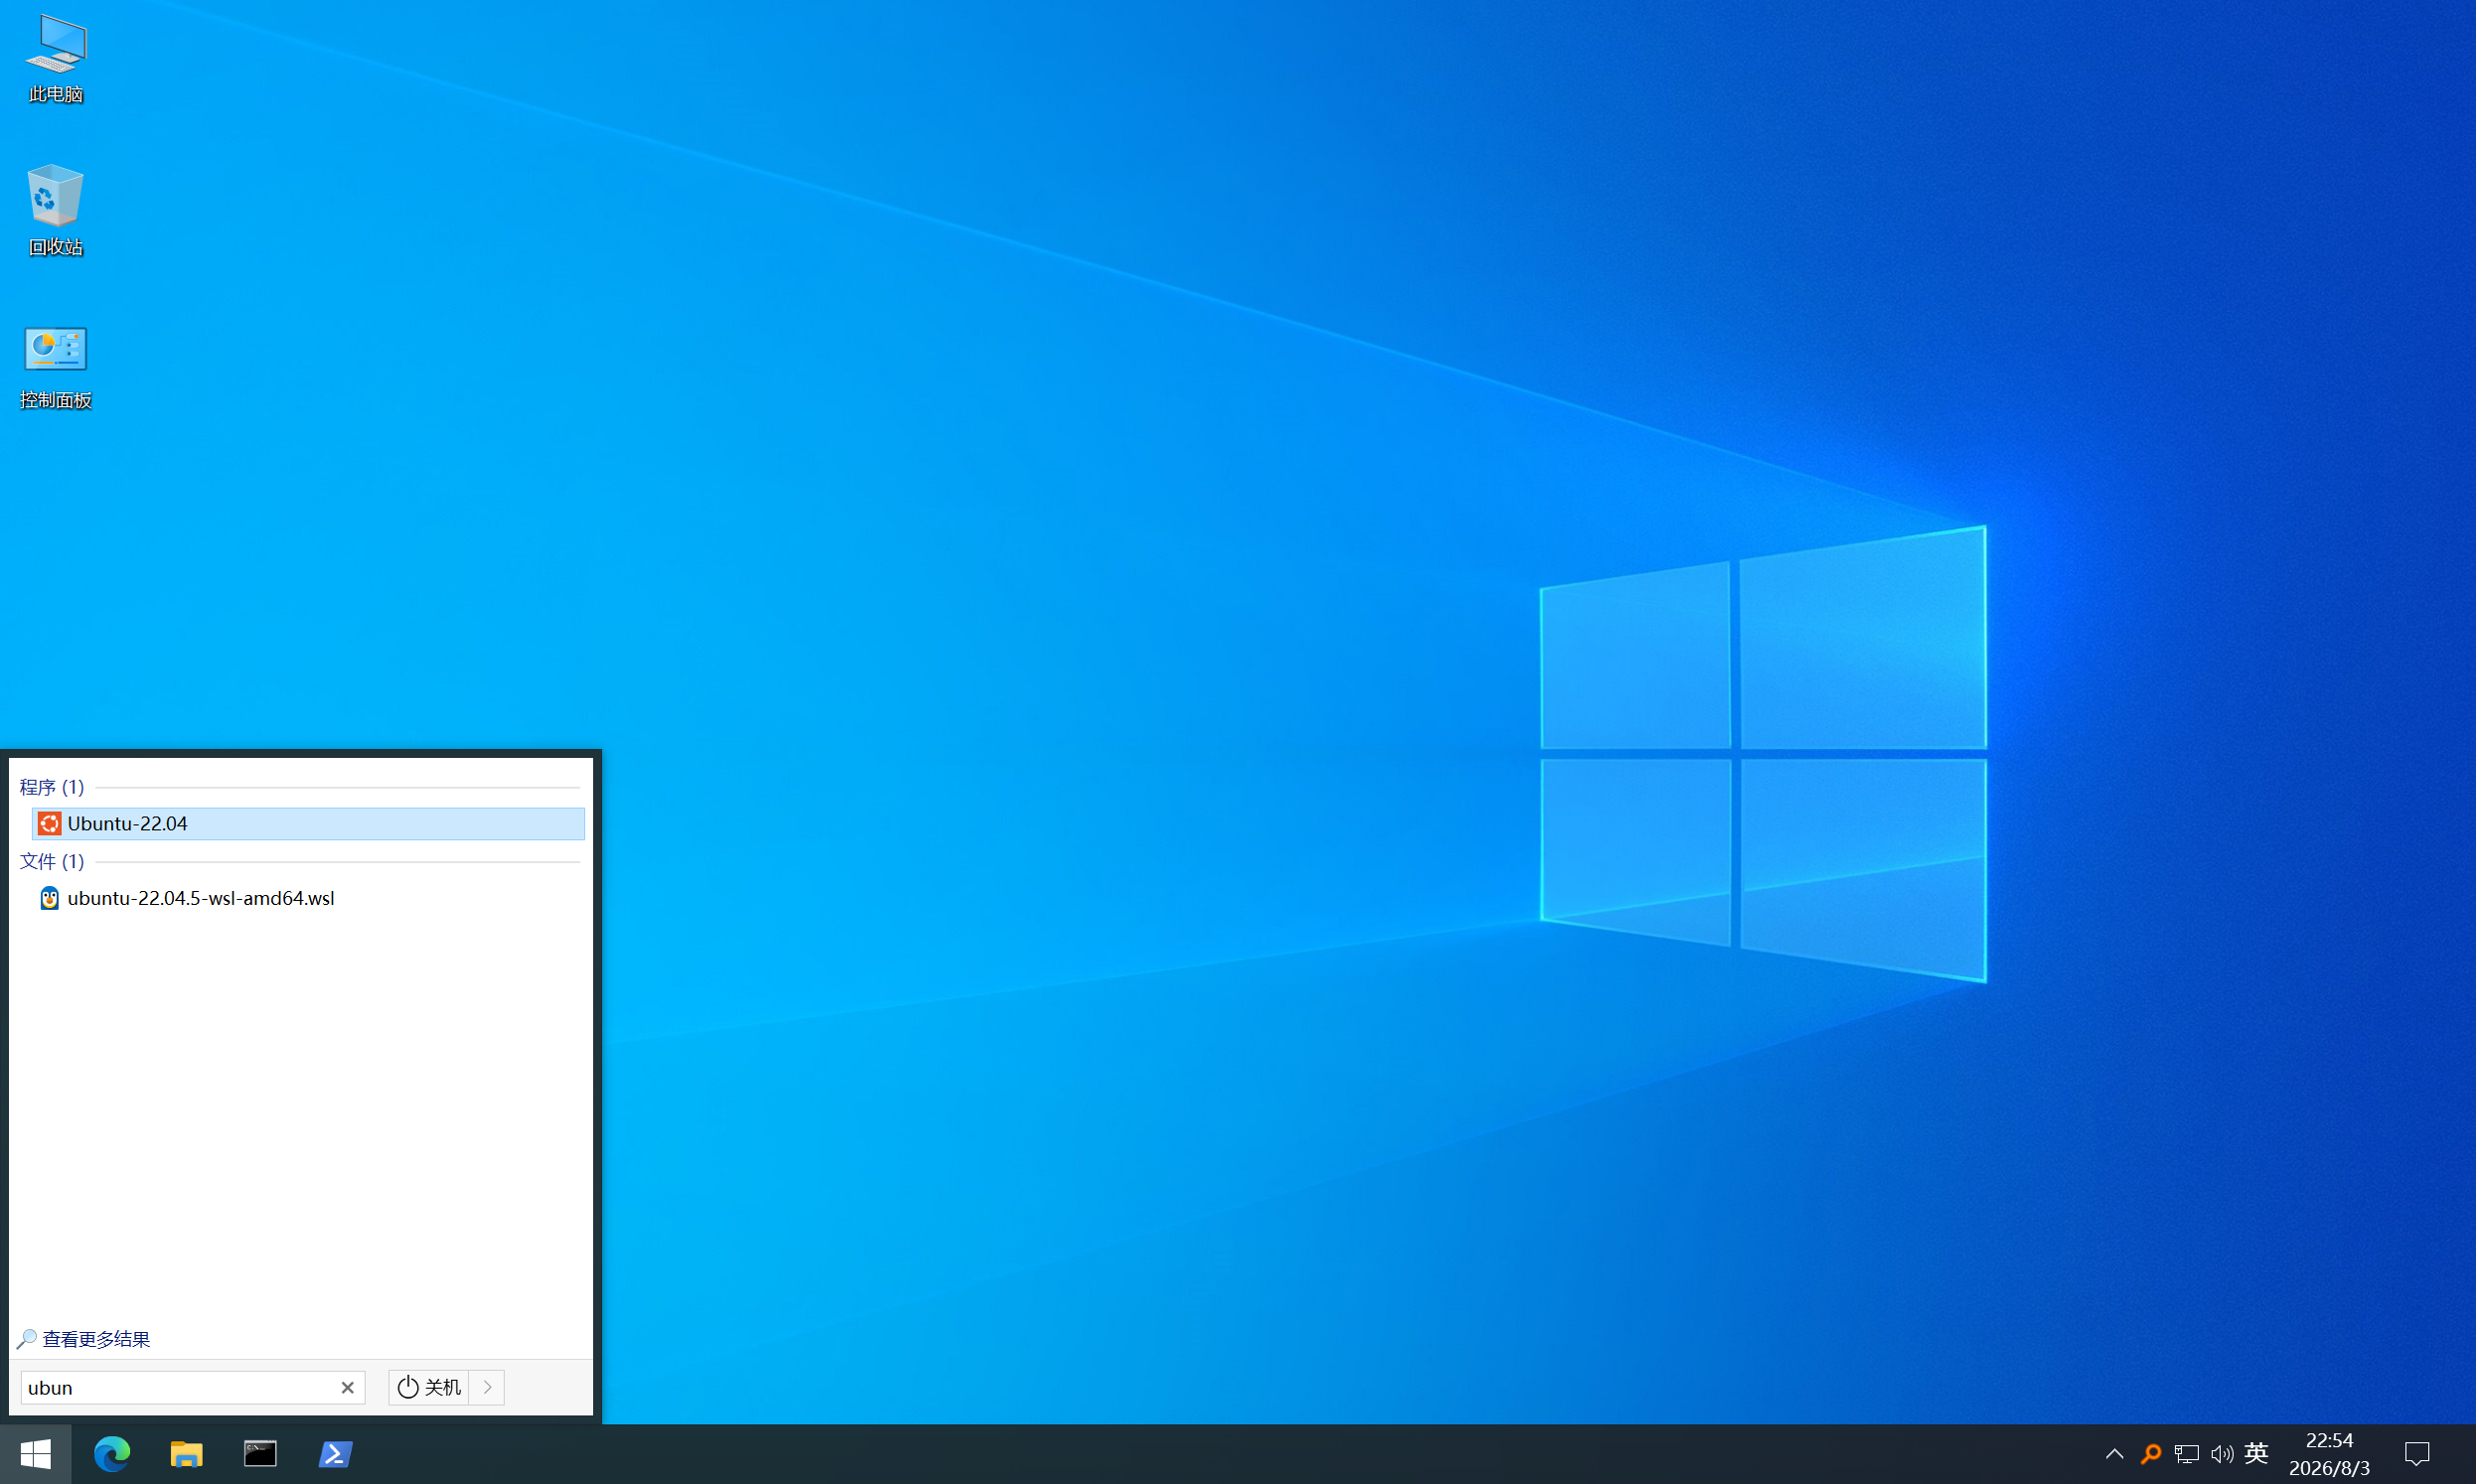The image size is (2476, 1484).
Task: Select the Control Panel desktop icon
Action: tap(56, 366)
